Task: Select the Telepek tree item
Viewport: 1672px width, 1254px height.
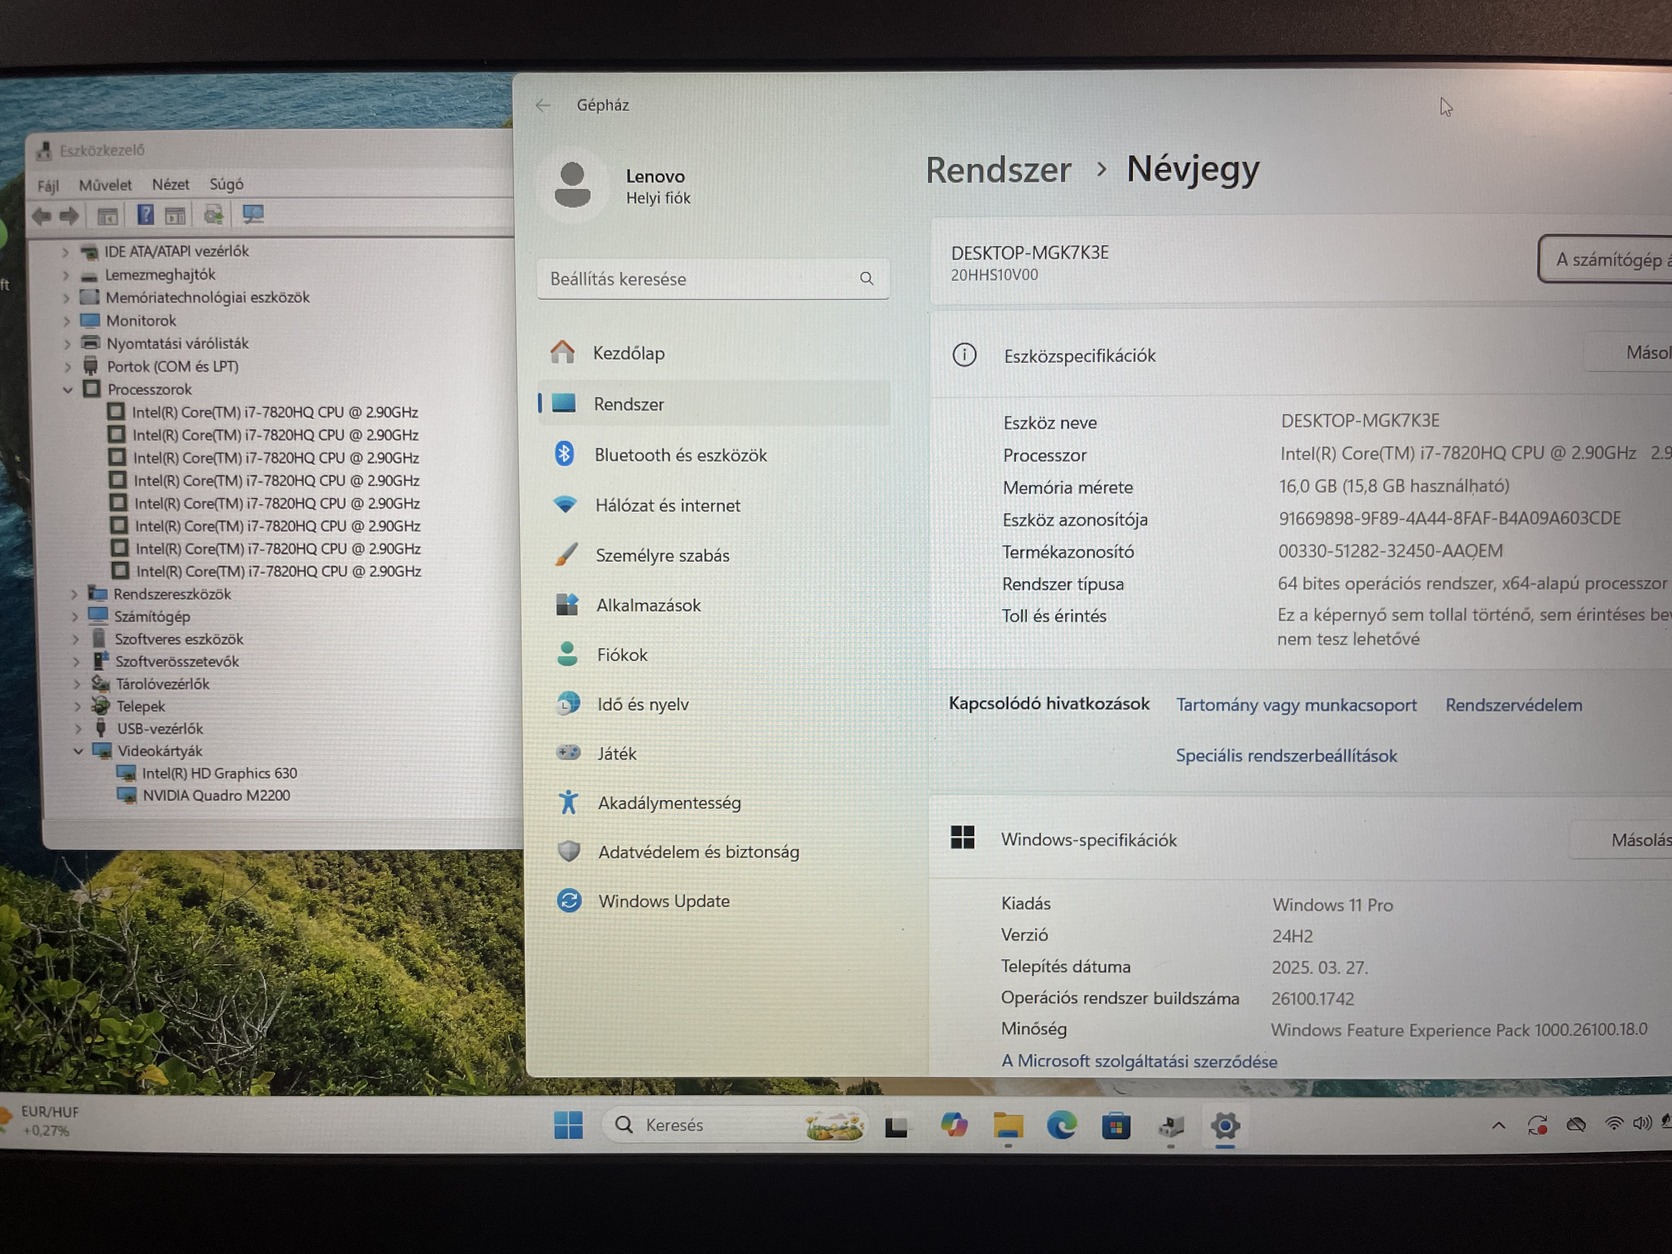Action: click(x=140, y=706)
